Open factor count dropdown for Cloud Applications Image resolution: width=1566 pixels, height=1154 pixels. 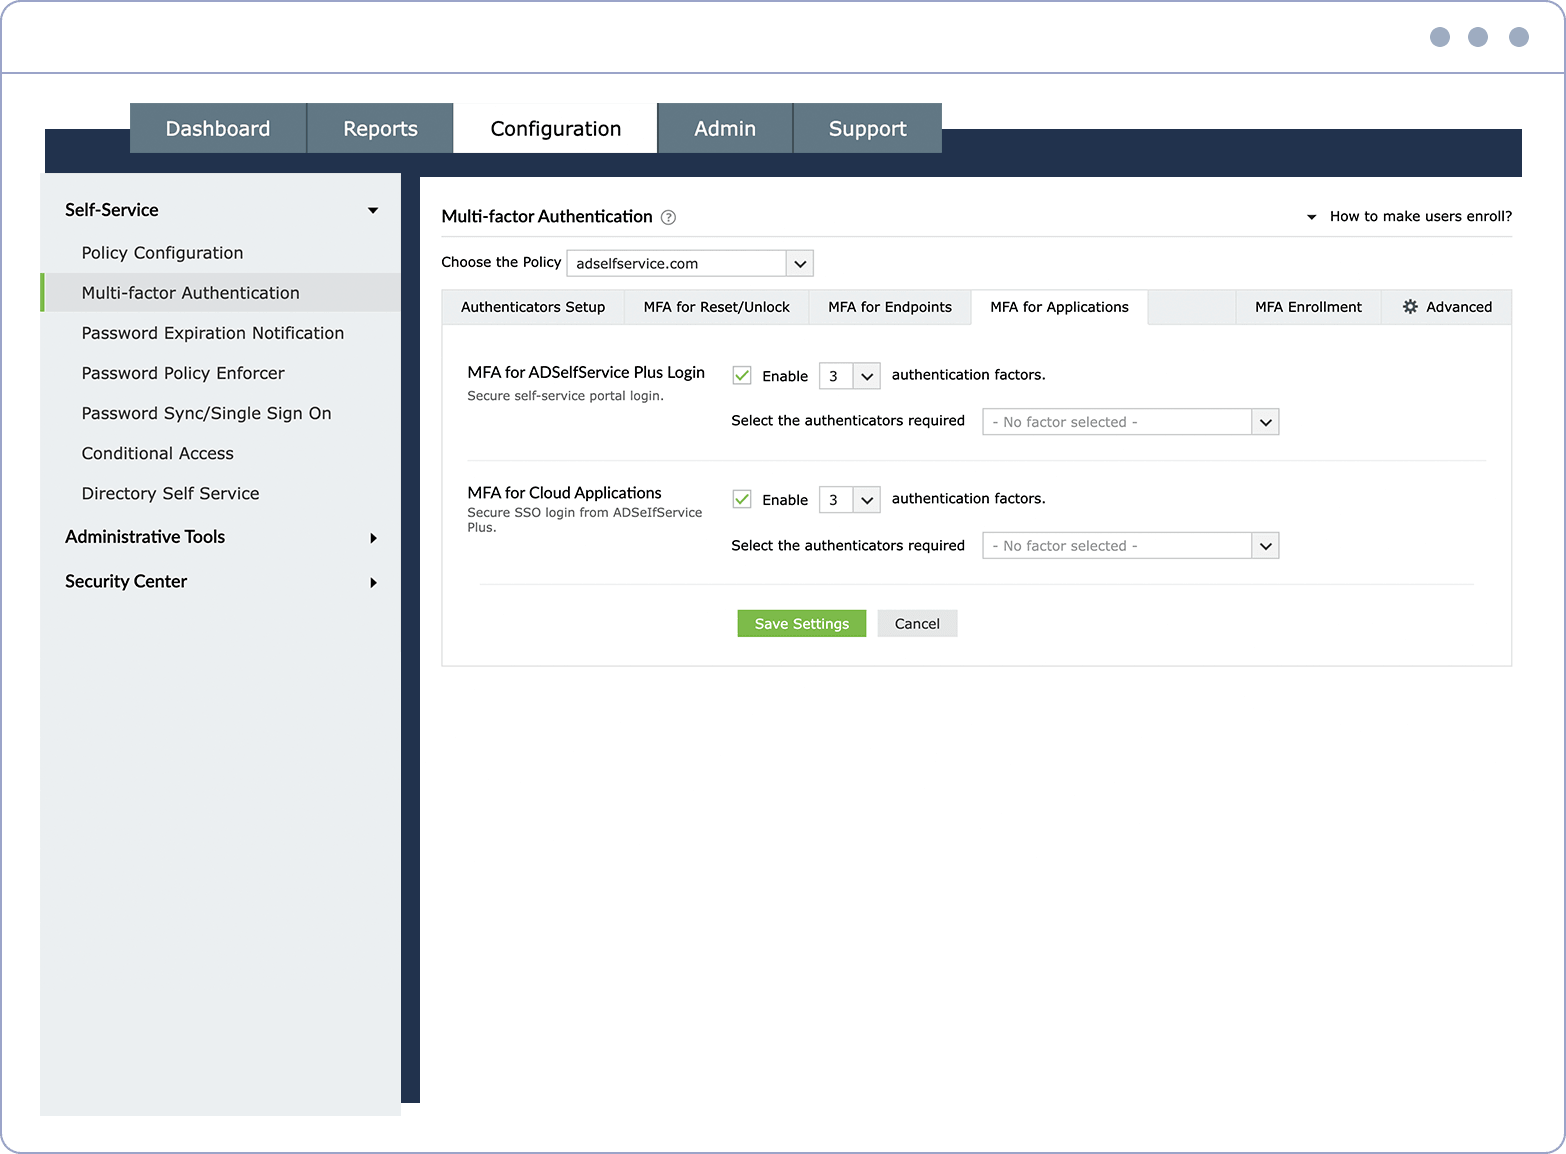click(850, 500)
